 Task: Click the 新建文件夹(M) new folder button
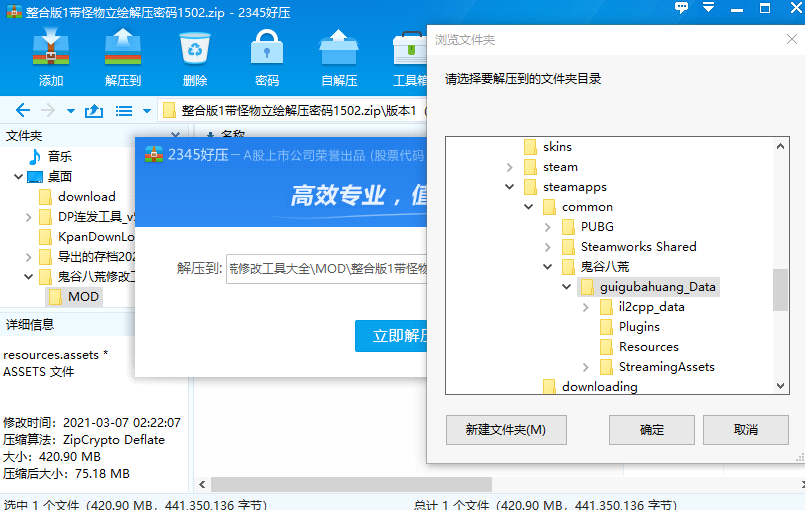tap(506, 430)
